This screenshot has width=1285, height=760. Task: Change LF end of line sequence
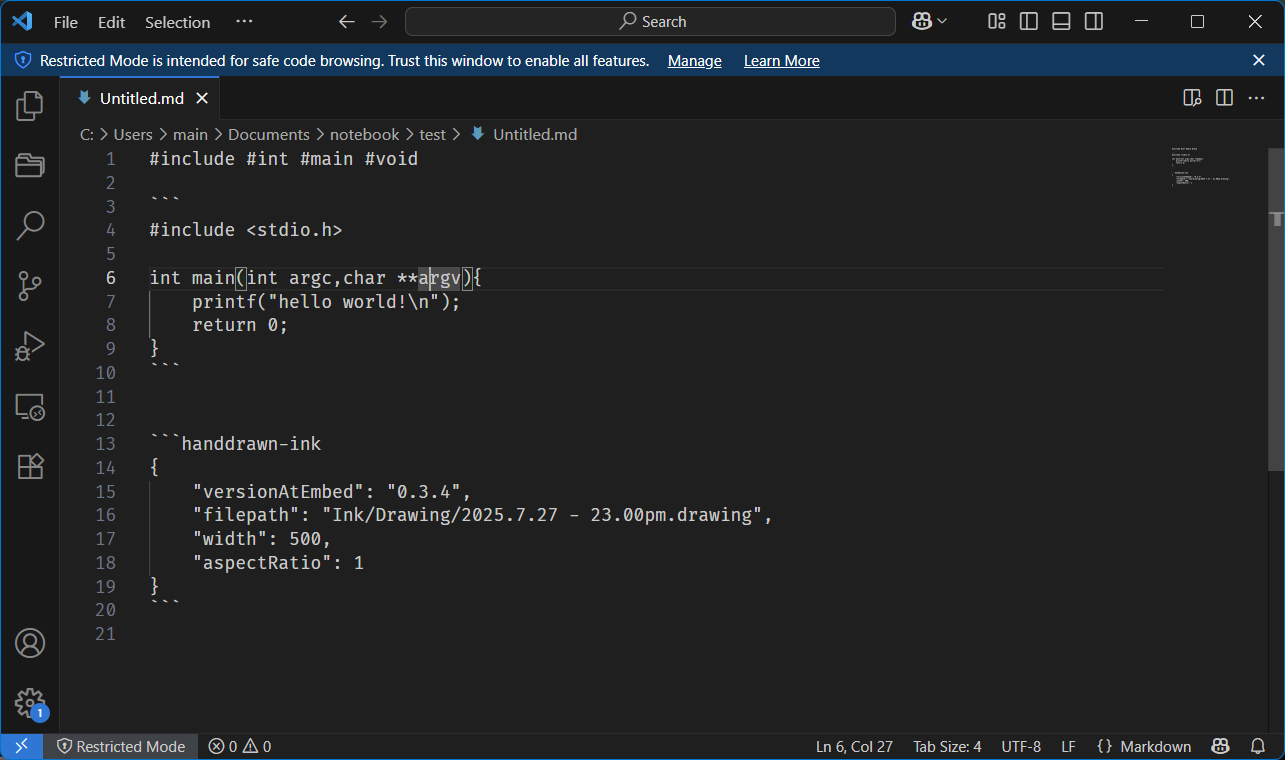(1068, 746)
